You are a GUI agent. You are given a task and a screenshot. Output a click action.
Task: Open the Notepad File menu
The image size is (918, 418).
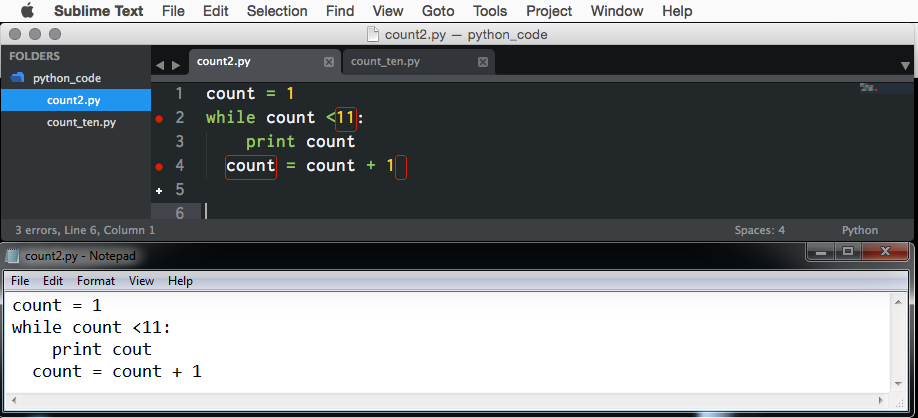point(20,281)
